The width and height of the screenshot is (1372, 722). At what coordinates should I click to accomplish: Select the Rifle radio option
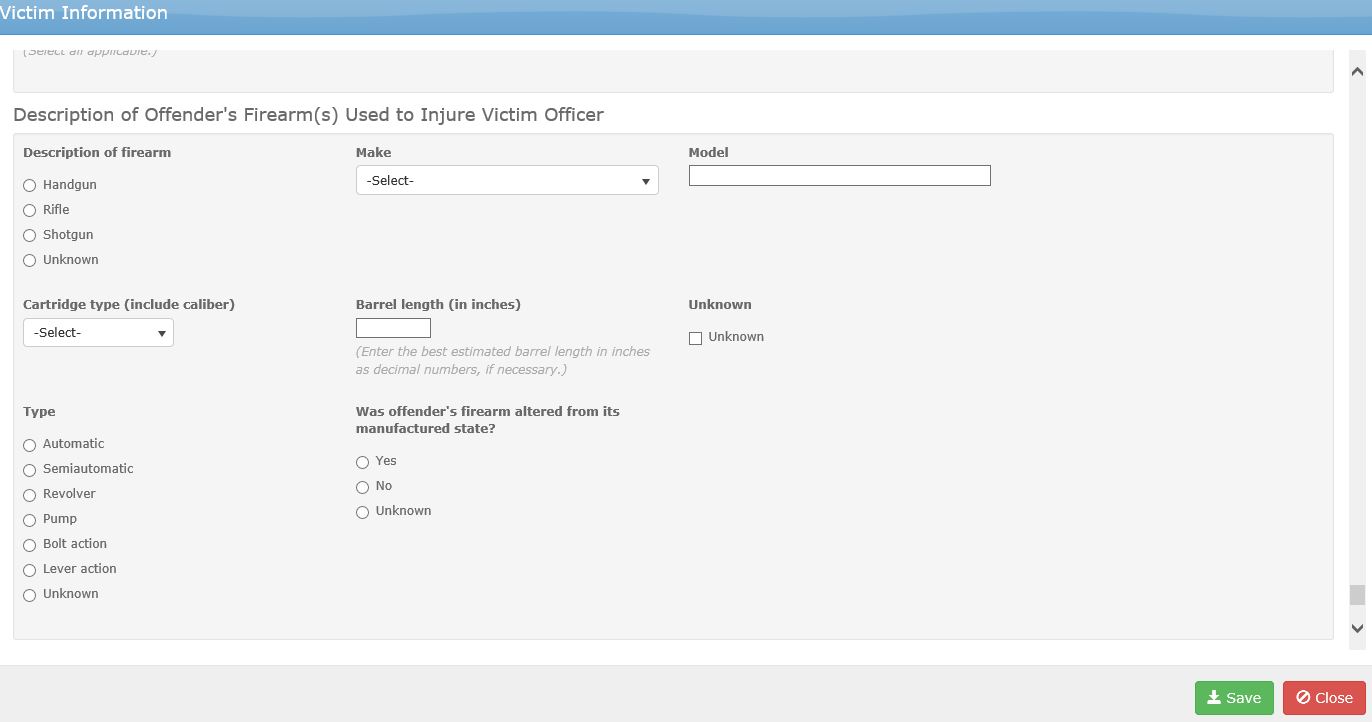tap(30, 210)
